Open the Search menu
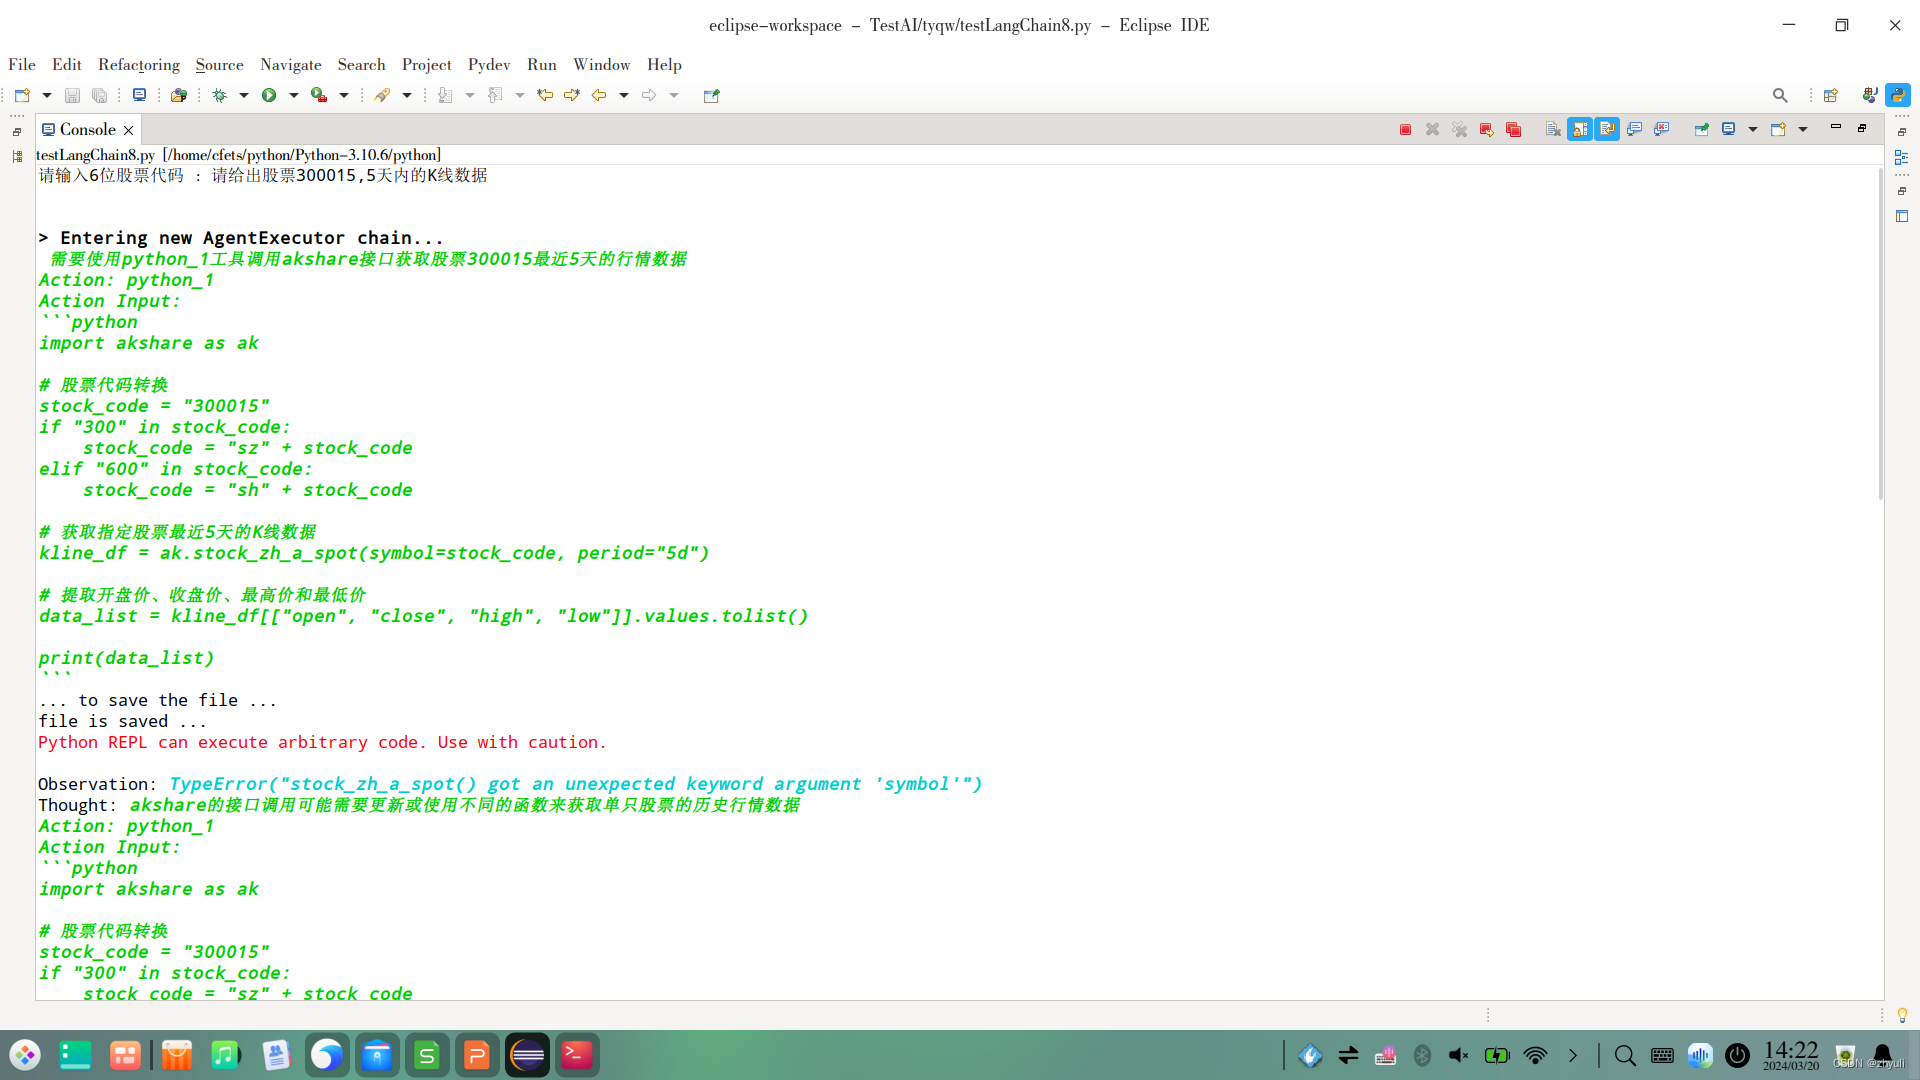Image resolution: width=1920 pixels, height=1080 pixels. (x=361, y=64)
